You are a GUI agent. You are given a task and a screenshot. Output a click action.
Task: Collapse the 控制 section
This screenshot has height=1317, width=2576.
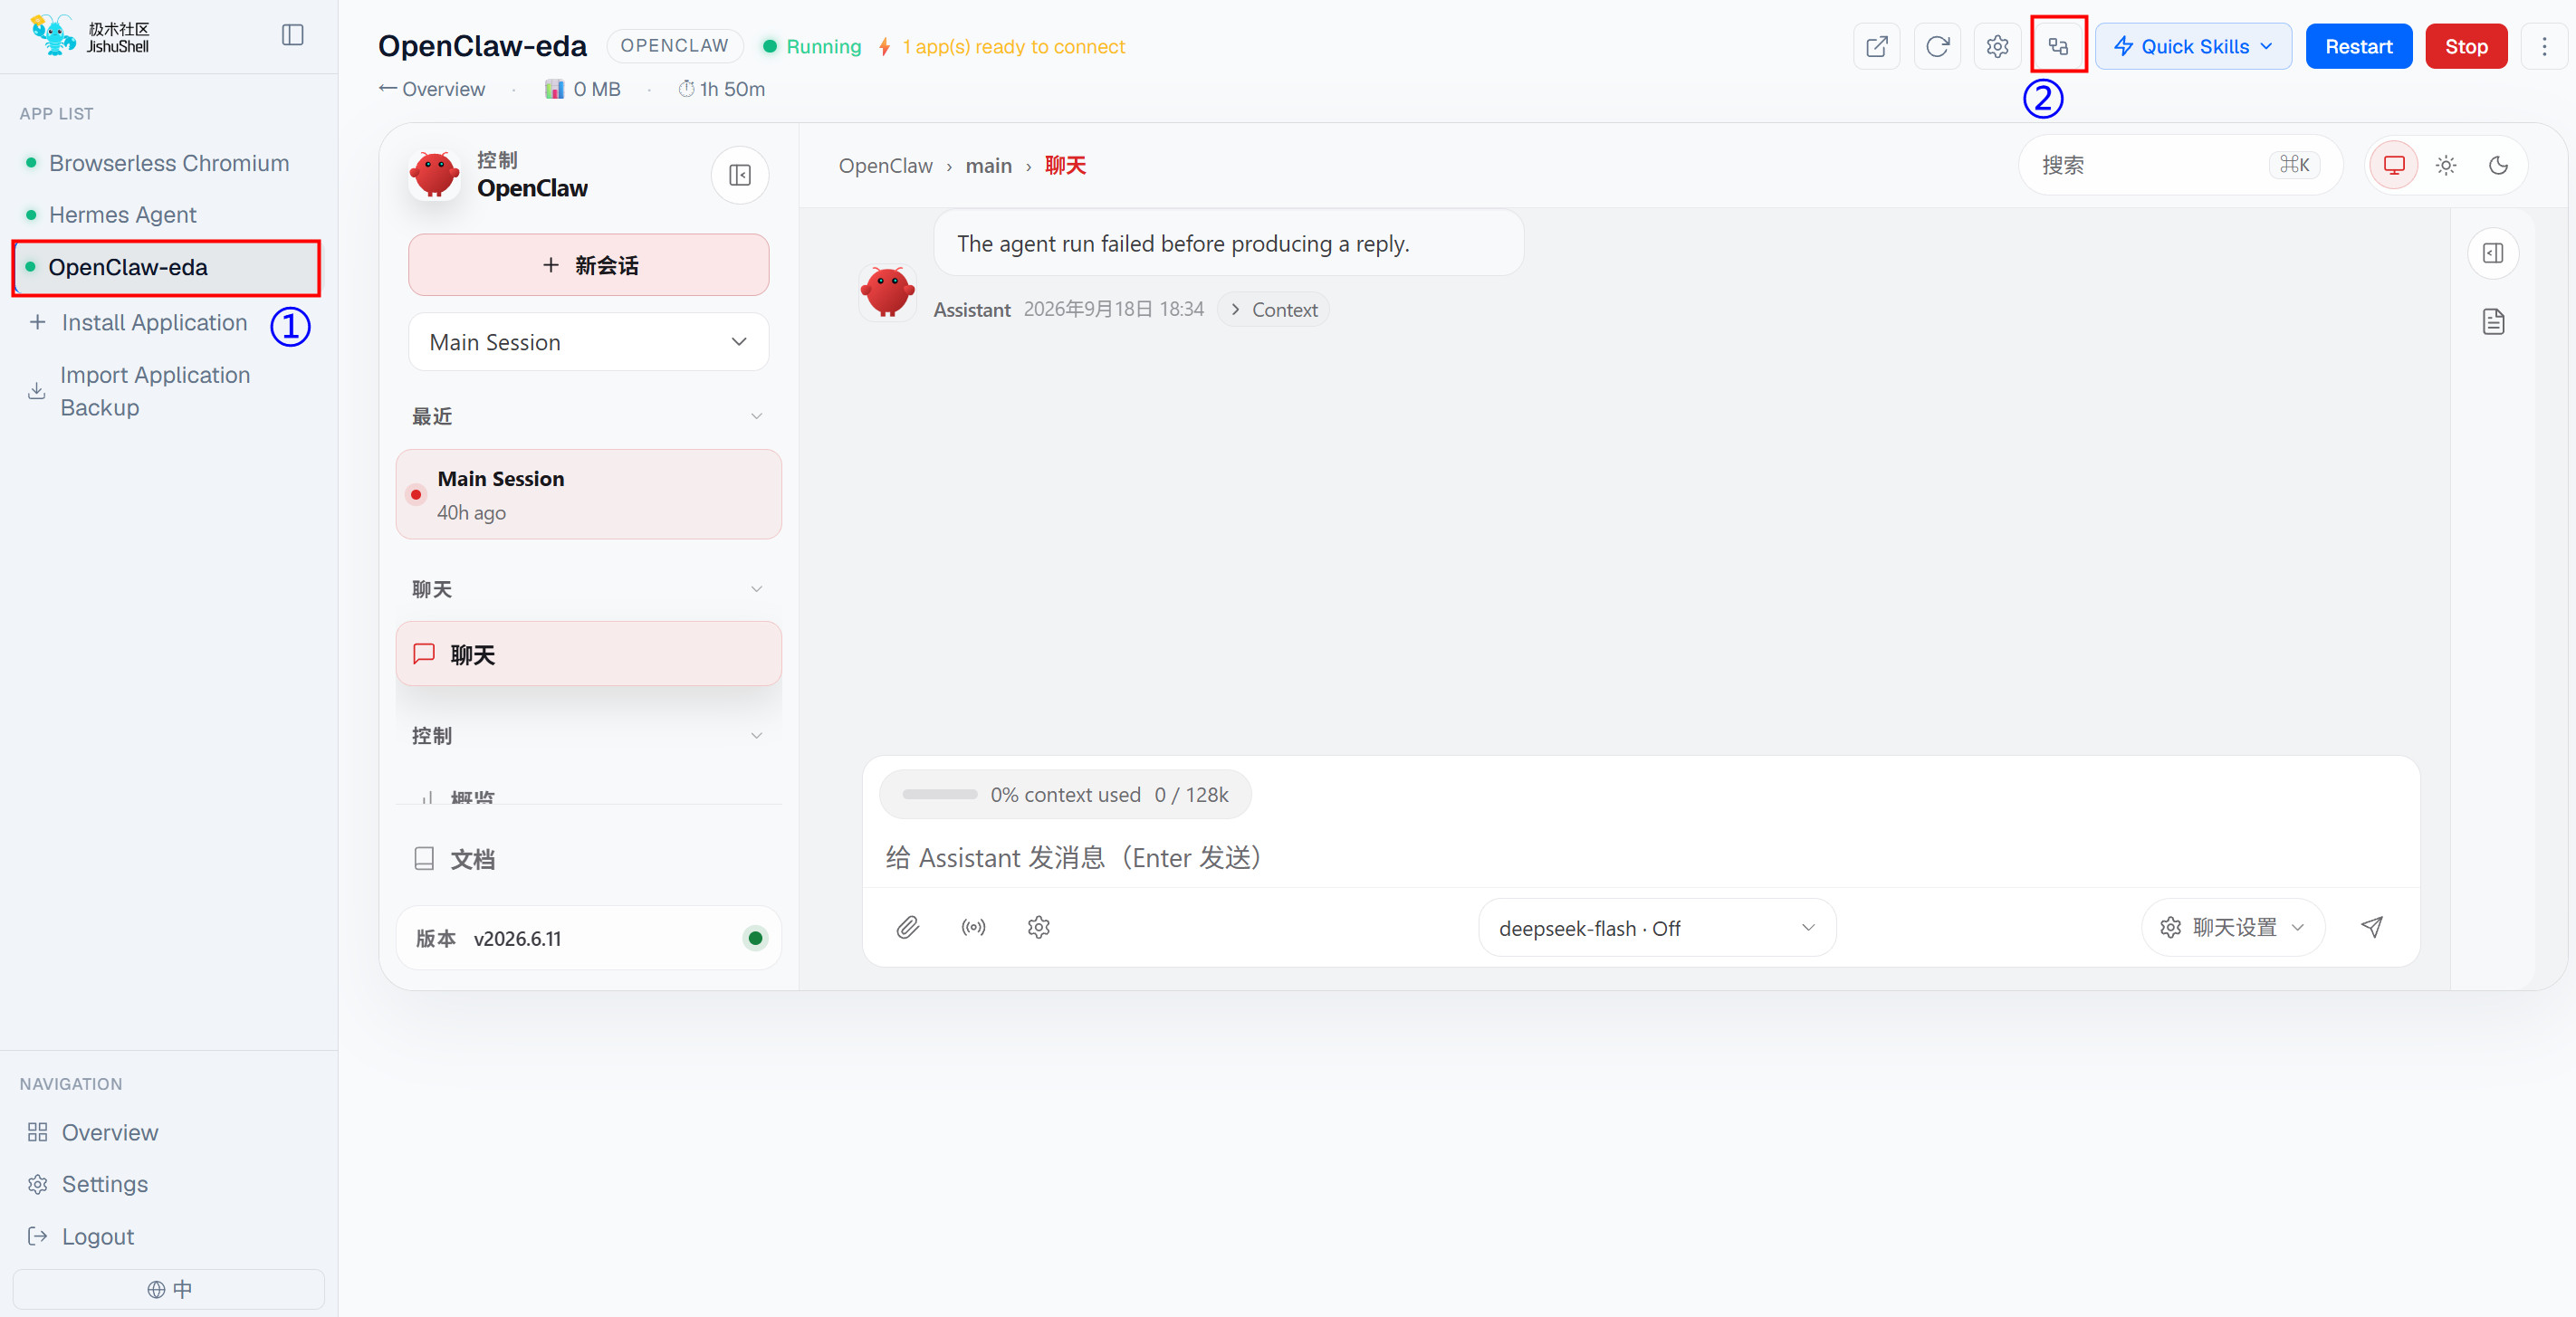click(588, 736)
